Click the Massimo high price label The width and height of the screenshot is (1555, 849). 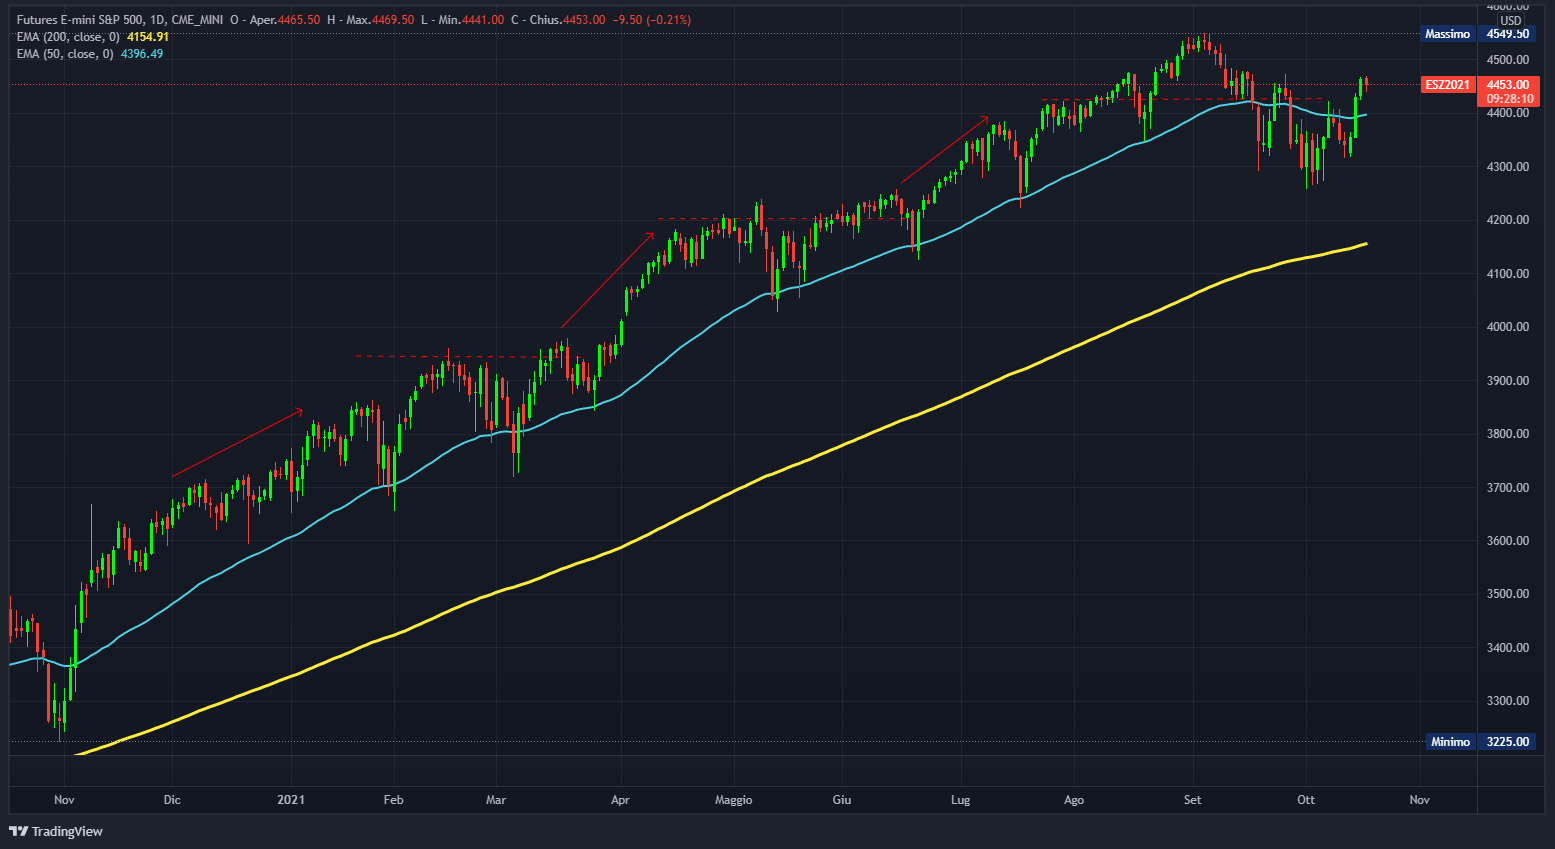pyautogui.click(x=1448, y=34)
